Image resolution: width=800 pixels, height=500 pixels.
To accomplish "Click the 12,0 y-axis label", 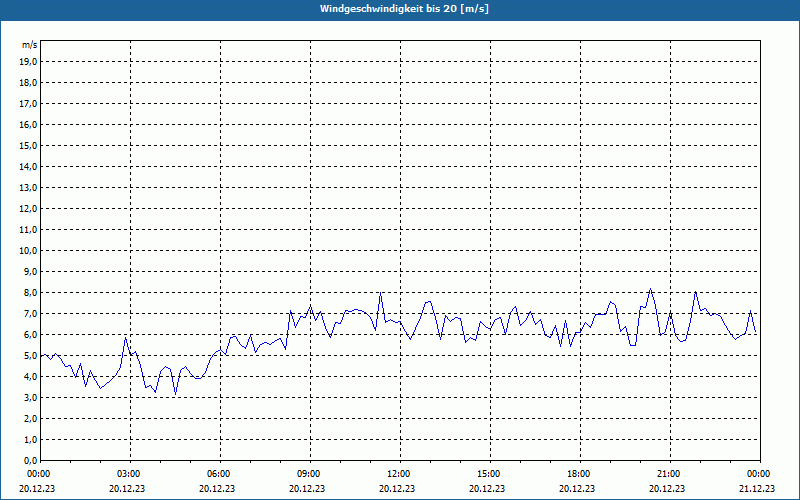I will (x=28, y=209).
